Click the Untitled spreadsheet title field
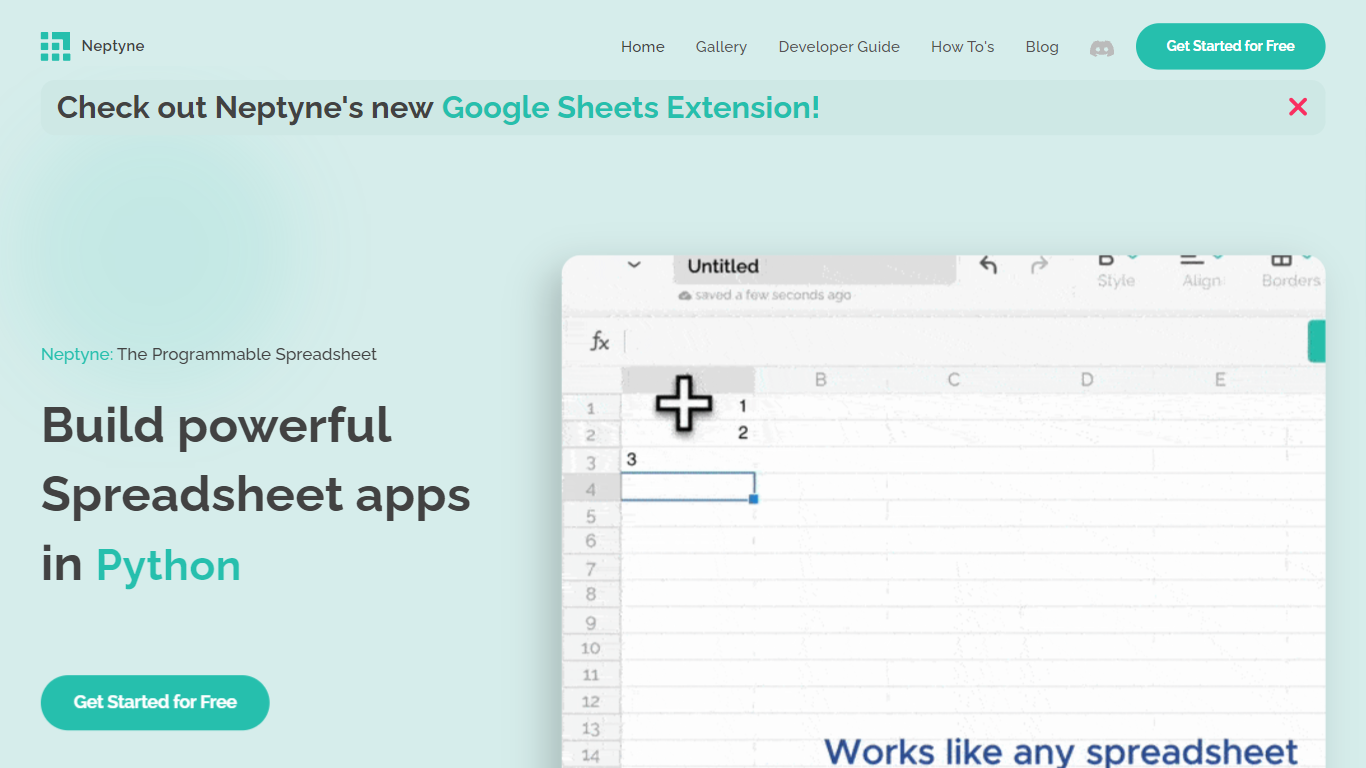Screen dimensions: 1366x768 click(814, 267)
